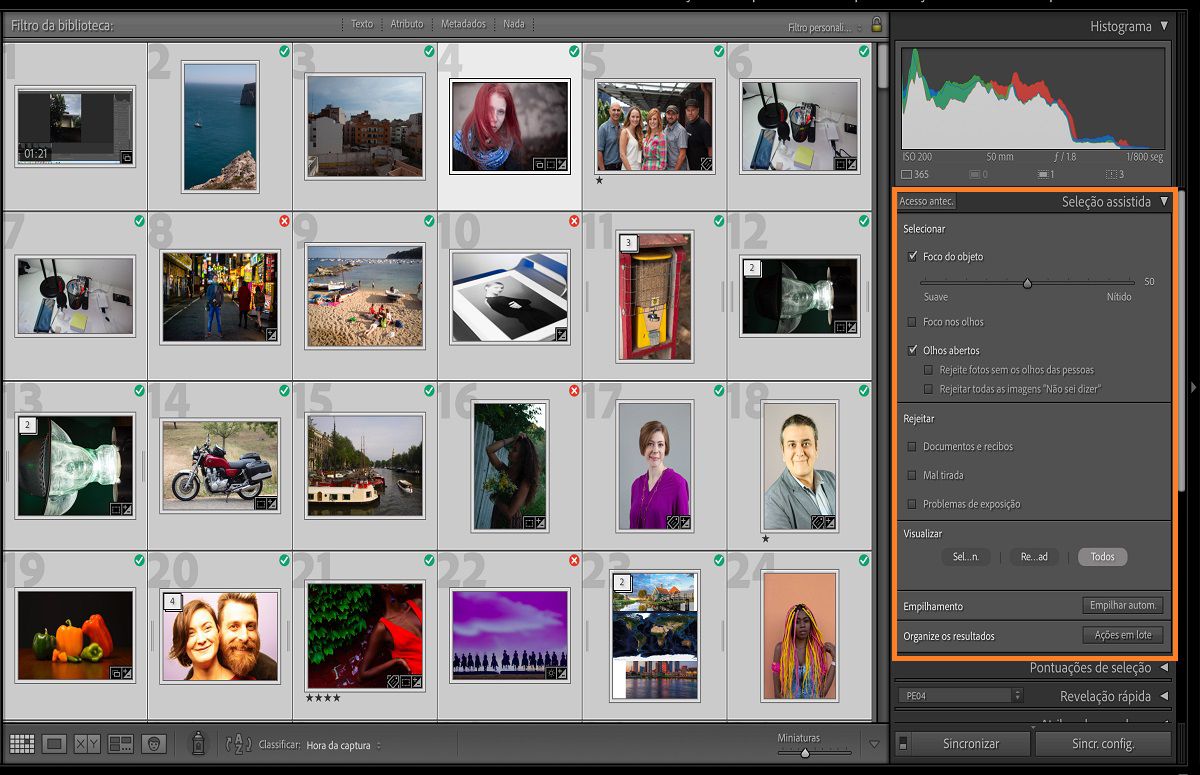
Task: Open the People view icon
Action: (x=154, y=744)
